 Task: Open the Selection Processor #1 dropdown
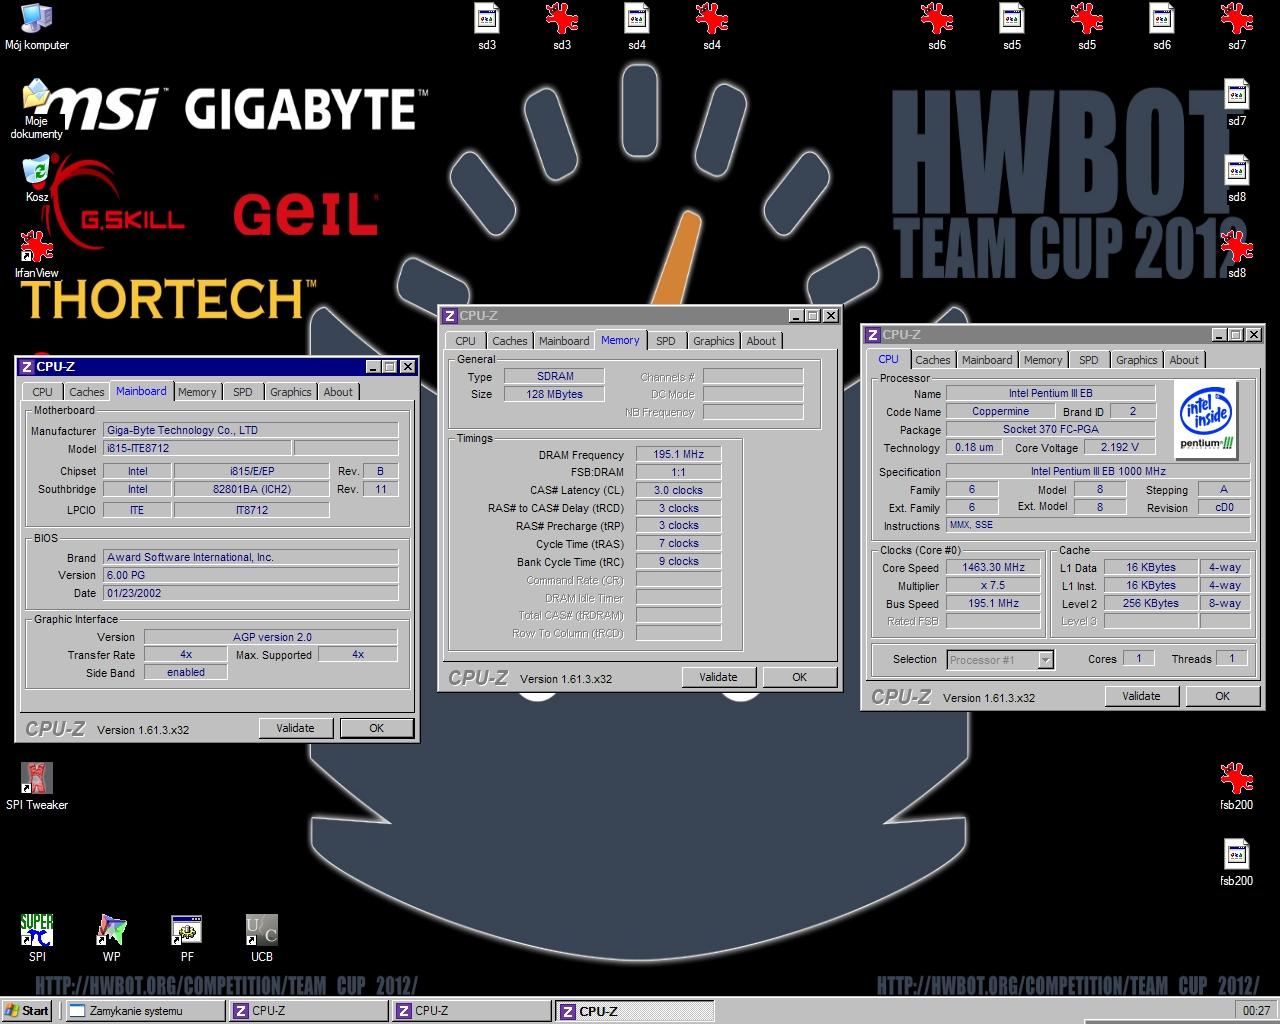tap(1001, 659)
